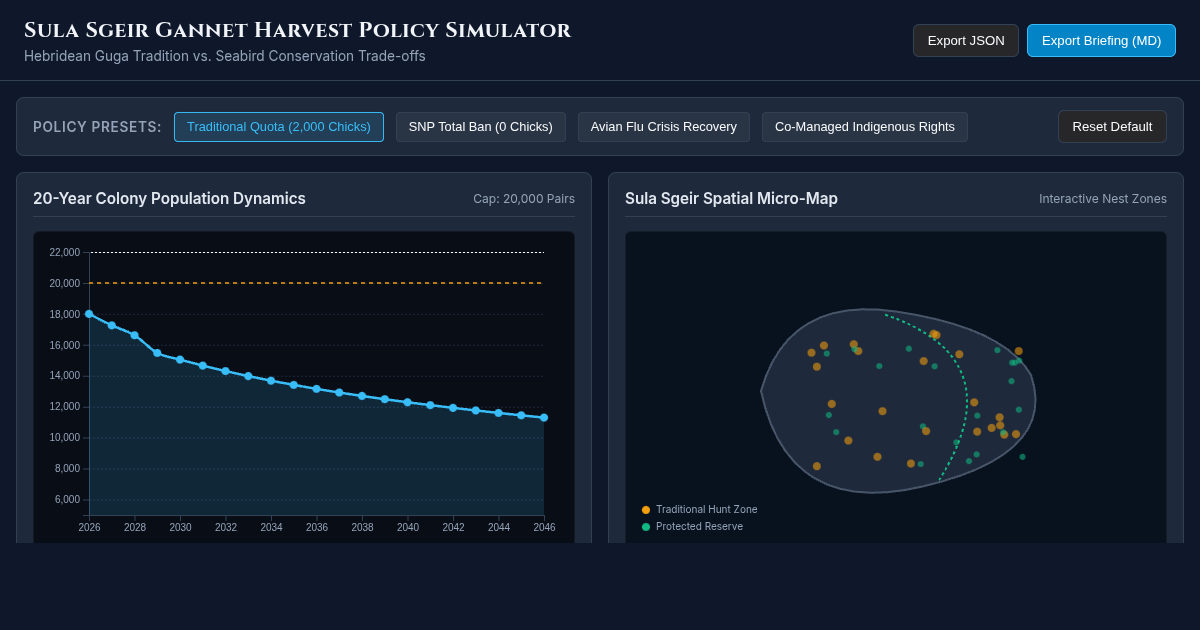Select Co-Managed Indigenous Rights preset
1200x630 pixels.
pos(865,127)
